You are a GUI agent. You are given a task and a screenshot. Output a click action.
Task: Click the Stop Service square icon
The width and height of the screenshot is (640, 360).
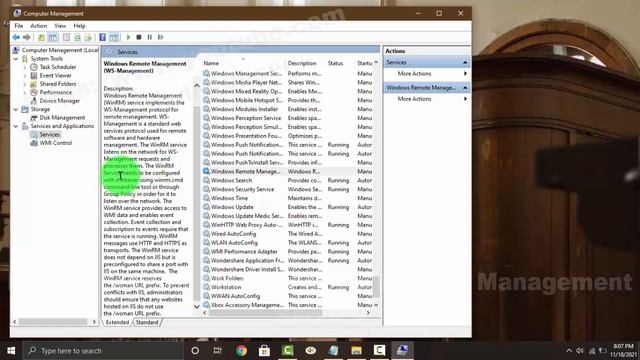click(139, 37)
